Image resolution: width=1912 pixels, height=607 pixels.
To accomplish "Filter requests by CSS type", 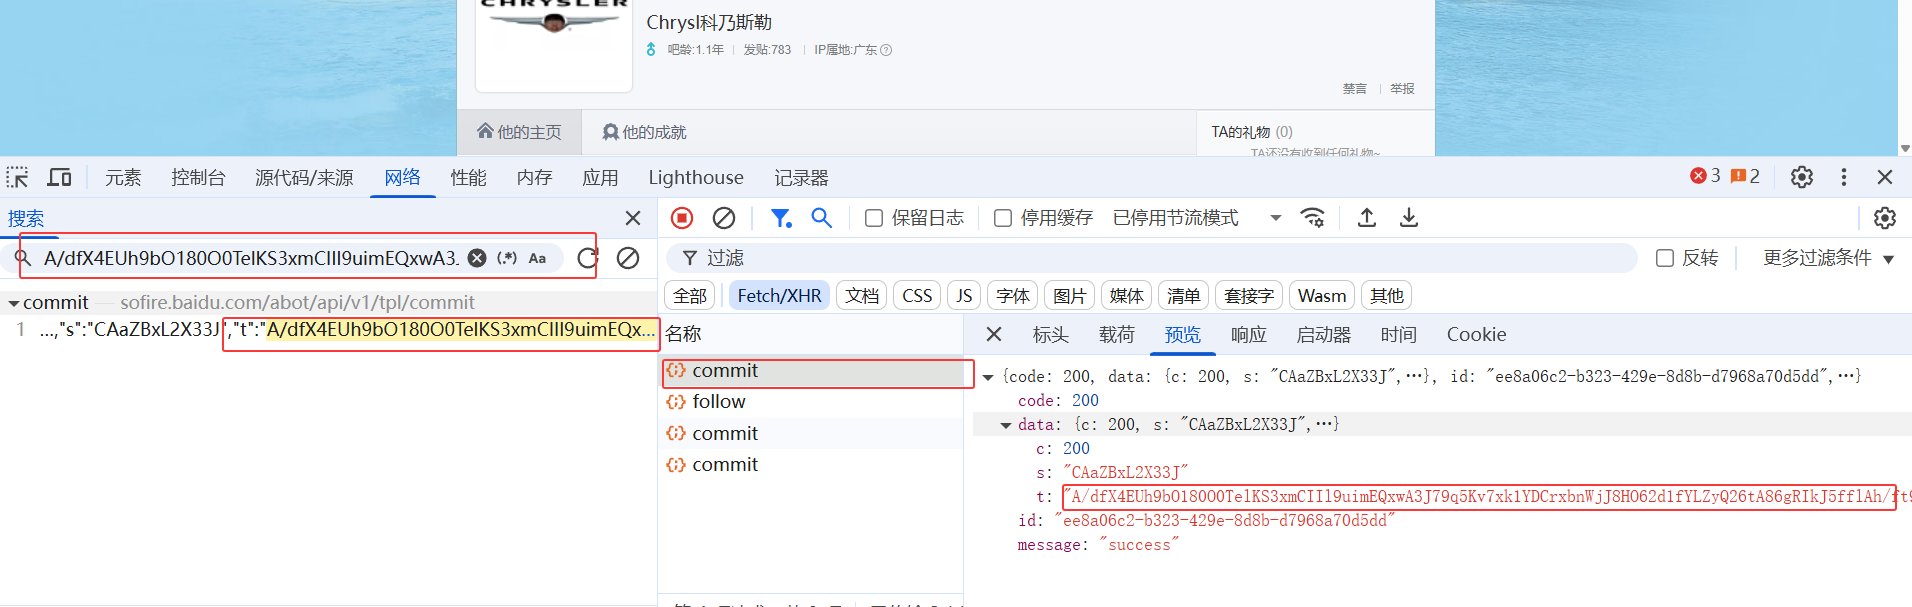I will 917,296.
